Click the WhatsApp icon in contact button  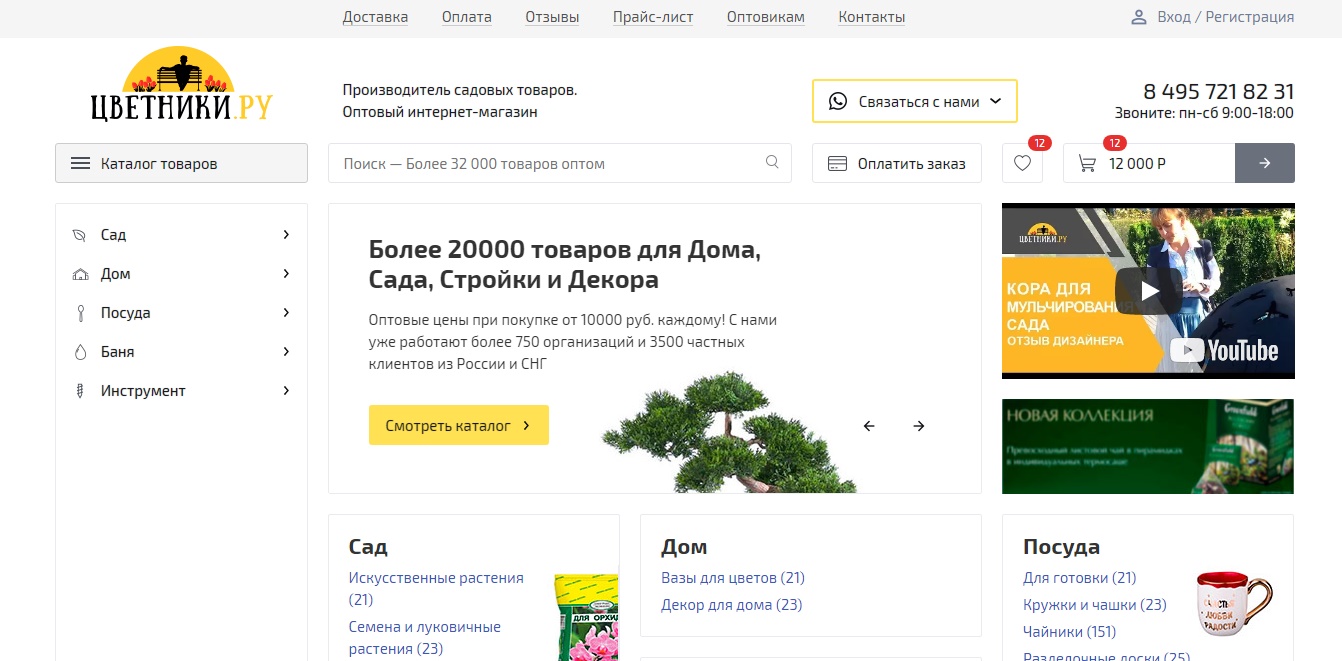tap(838, 101)
